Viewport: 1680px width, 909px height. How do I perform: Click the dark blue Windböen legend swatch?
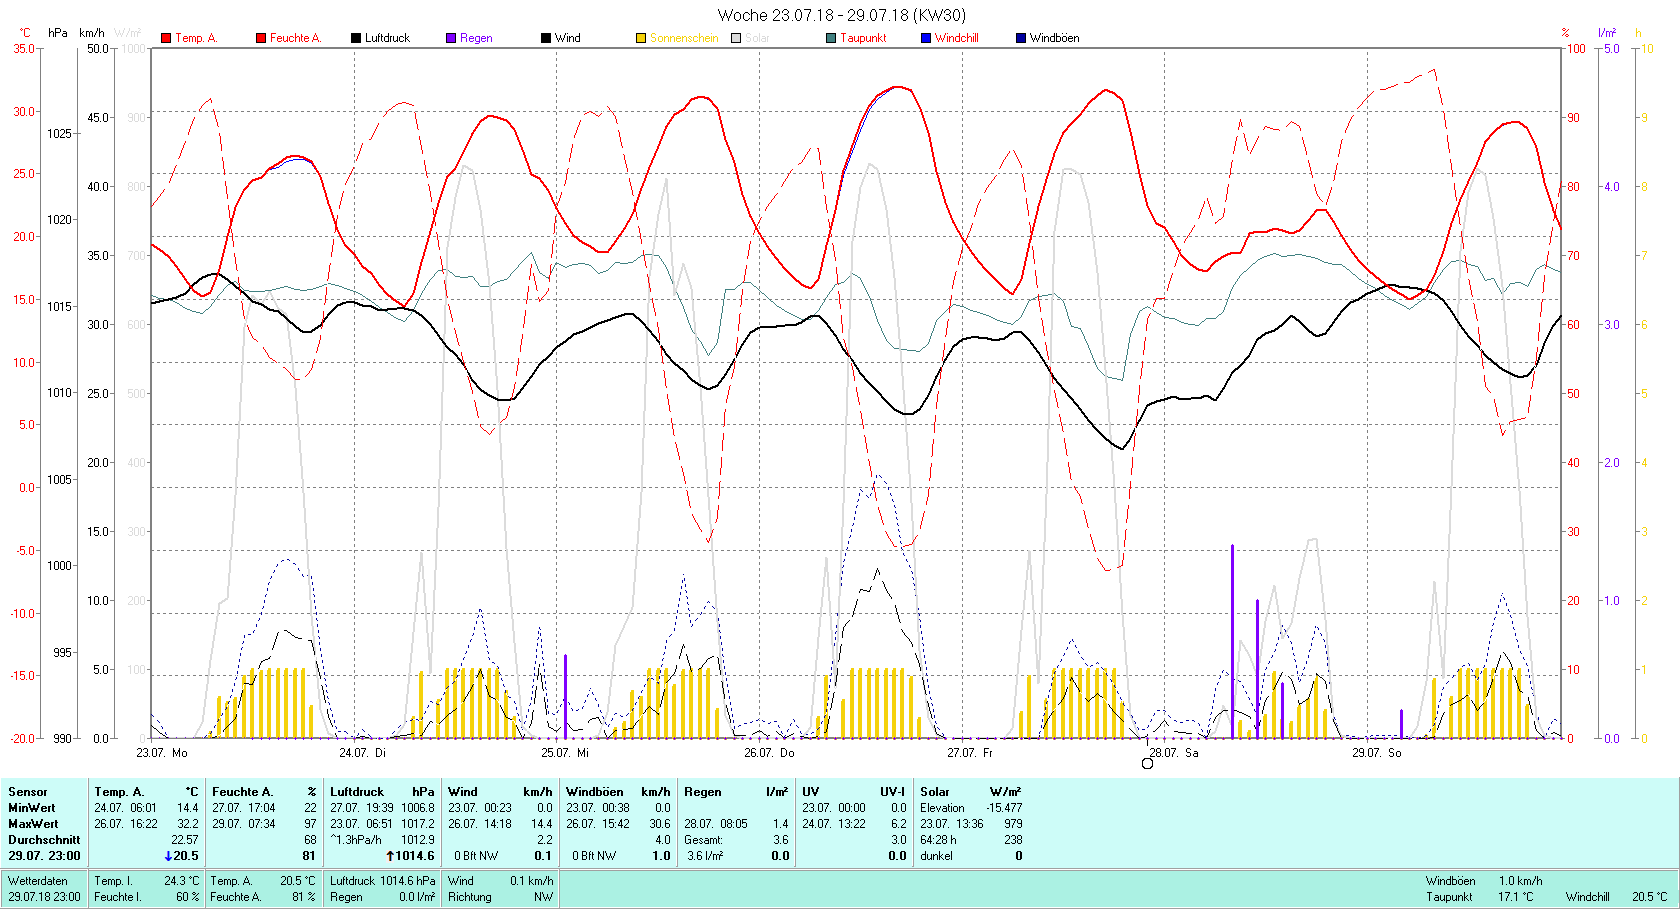click(x=1021, y=38)
